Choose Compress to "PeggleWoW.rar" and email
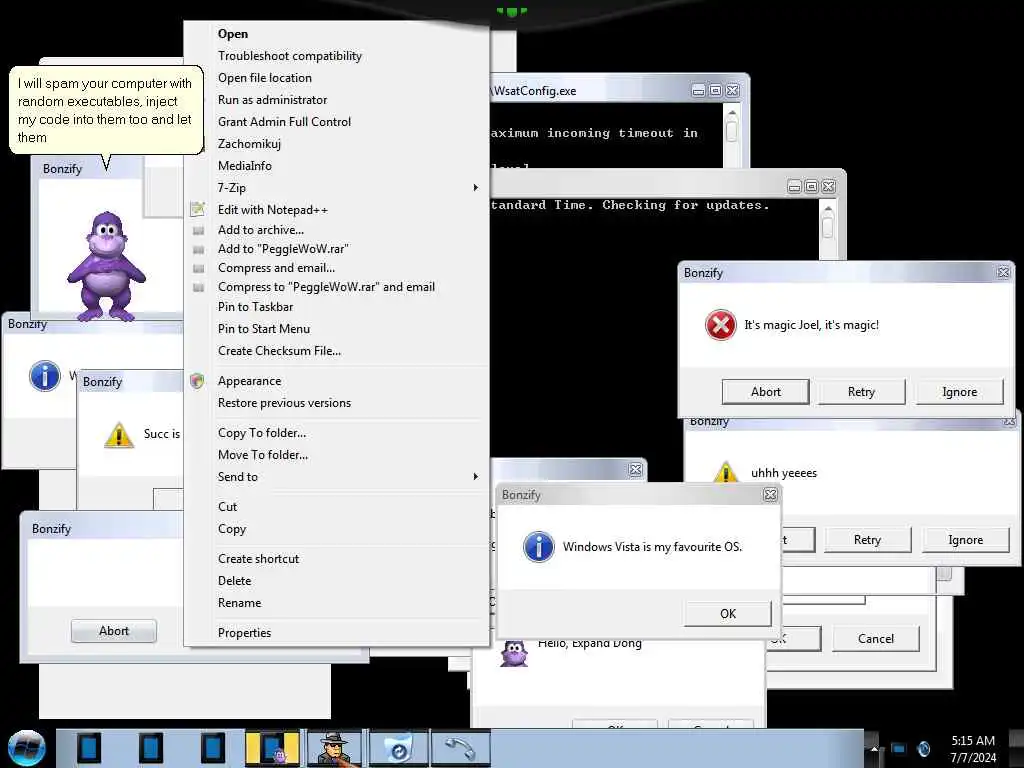The width and height of the screenshot is (1024, 768). click(337, 287)
